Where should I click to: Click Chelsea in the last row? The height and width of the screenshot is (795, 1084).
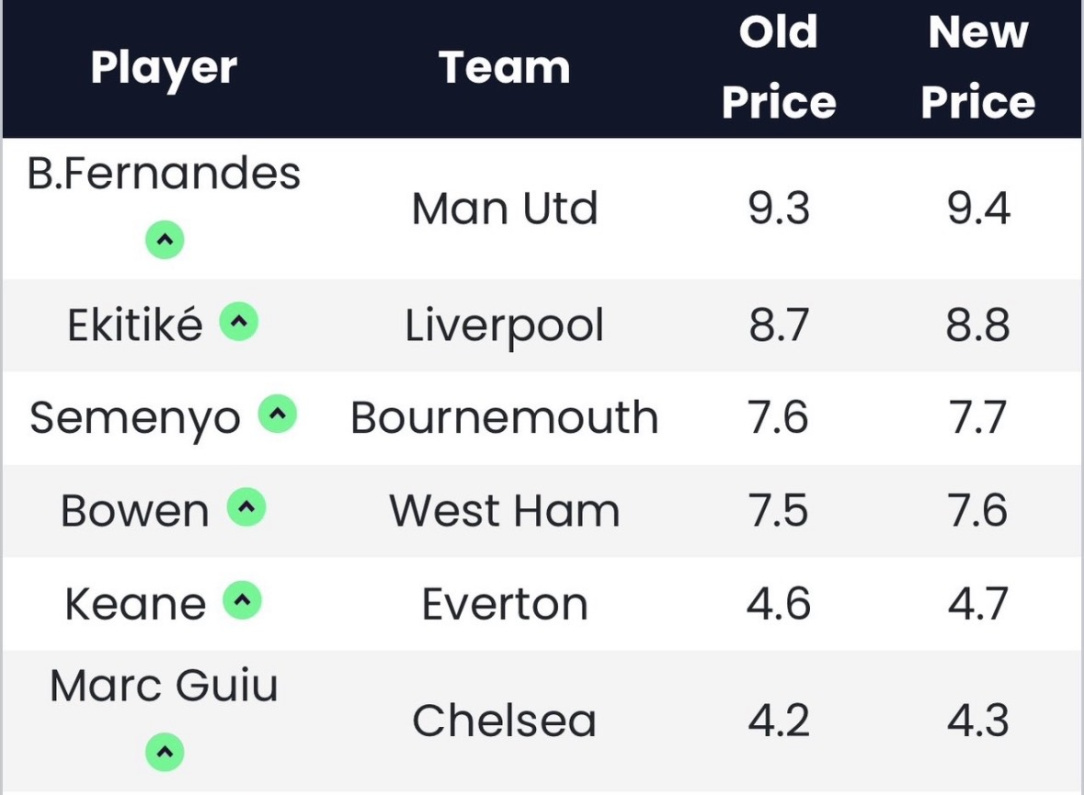504,721
